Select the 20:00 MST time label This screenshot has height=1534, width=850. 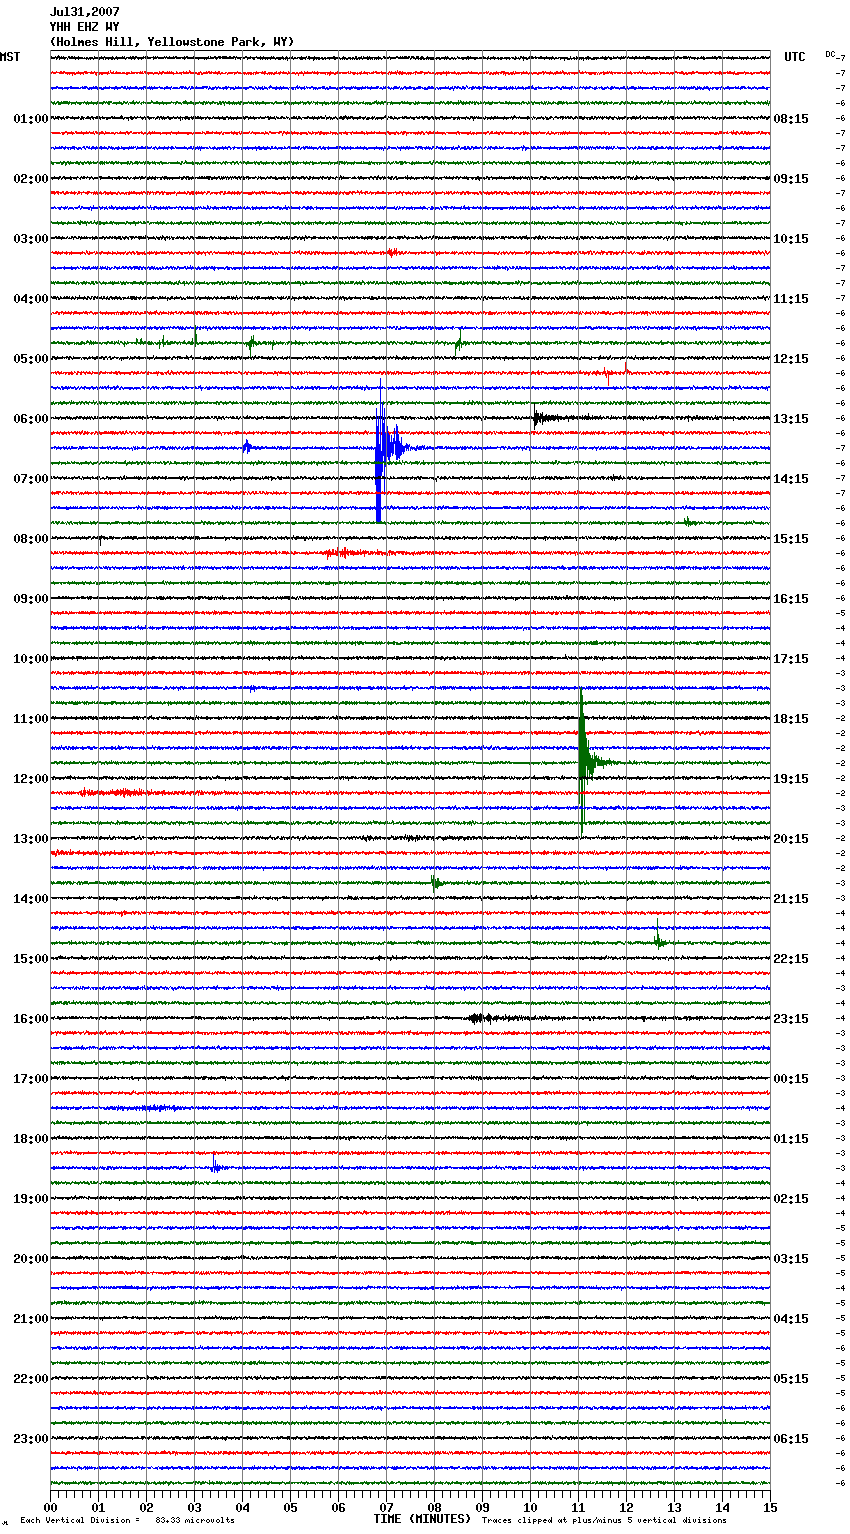tap(31, 1259)
